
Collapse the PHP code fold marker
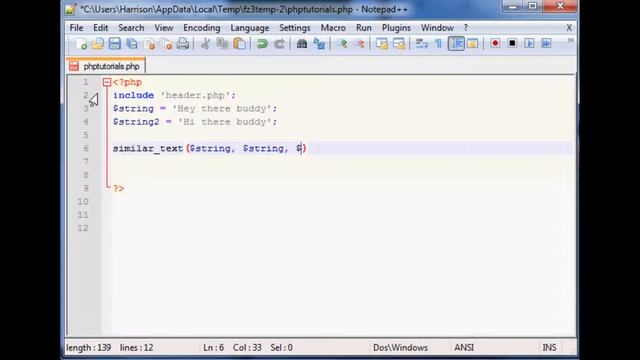click(x=107, y=82)
